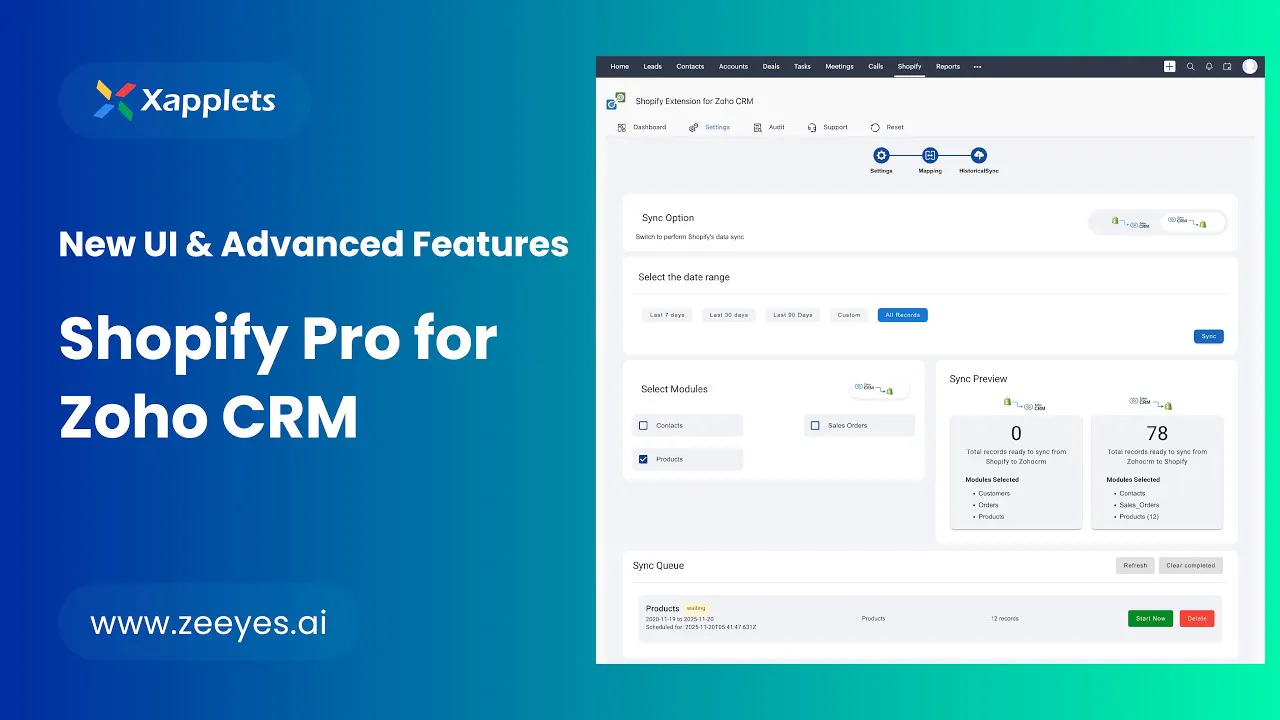Choose the Last 7 days range
The image size is (1280, 720).
click(667, 315)
